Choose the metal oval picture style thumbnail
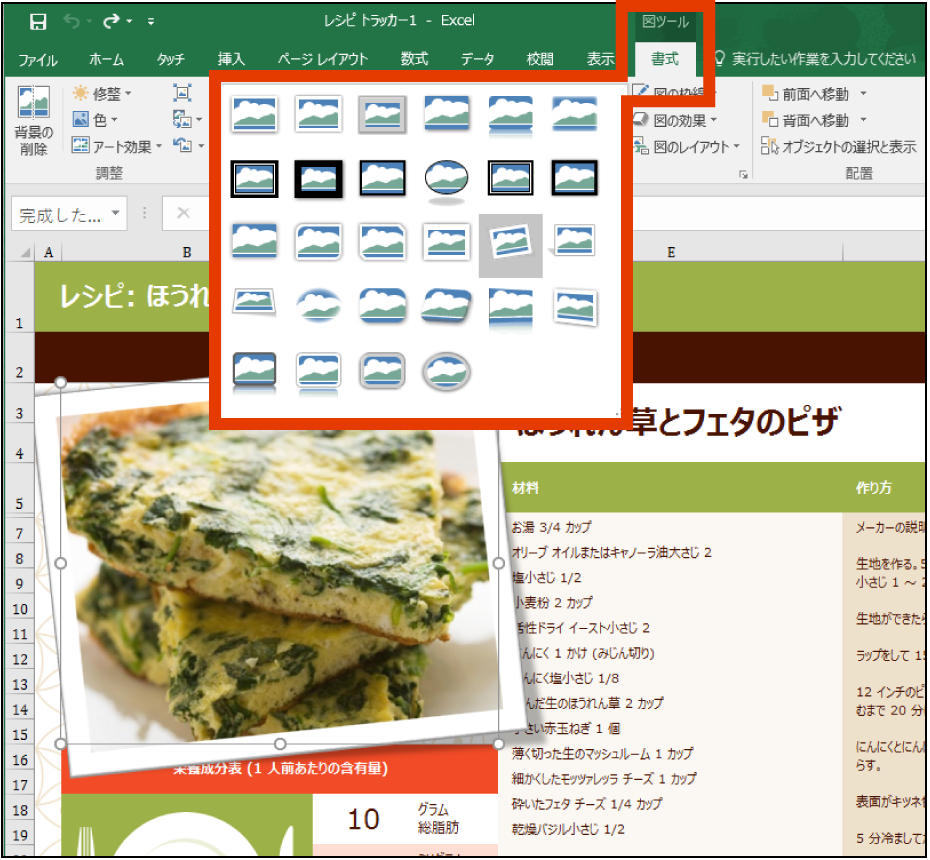The image size is (930, 860). click(447, 372)
